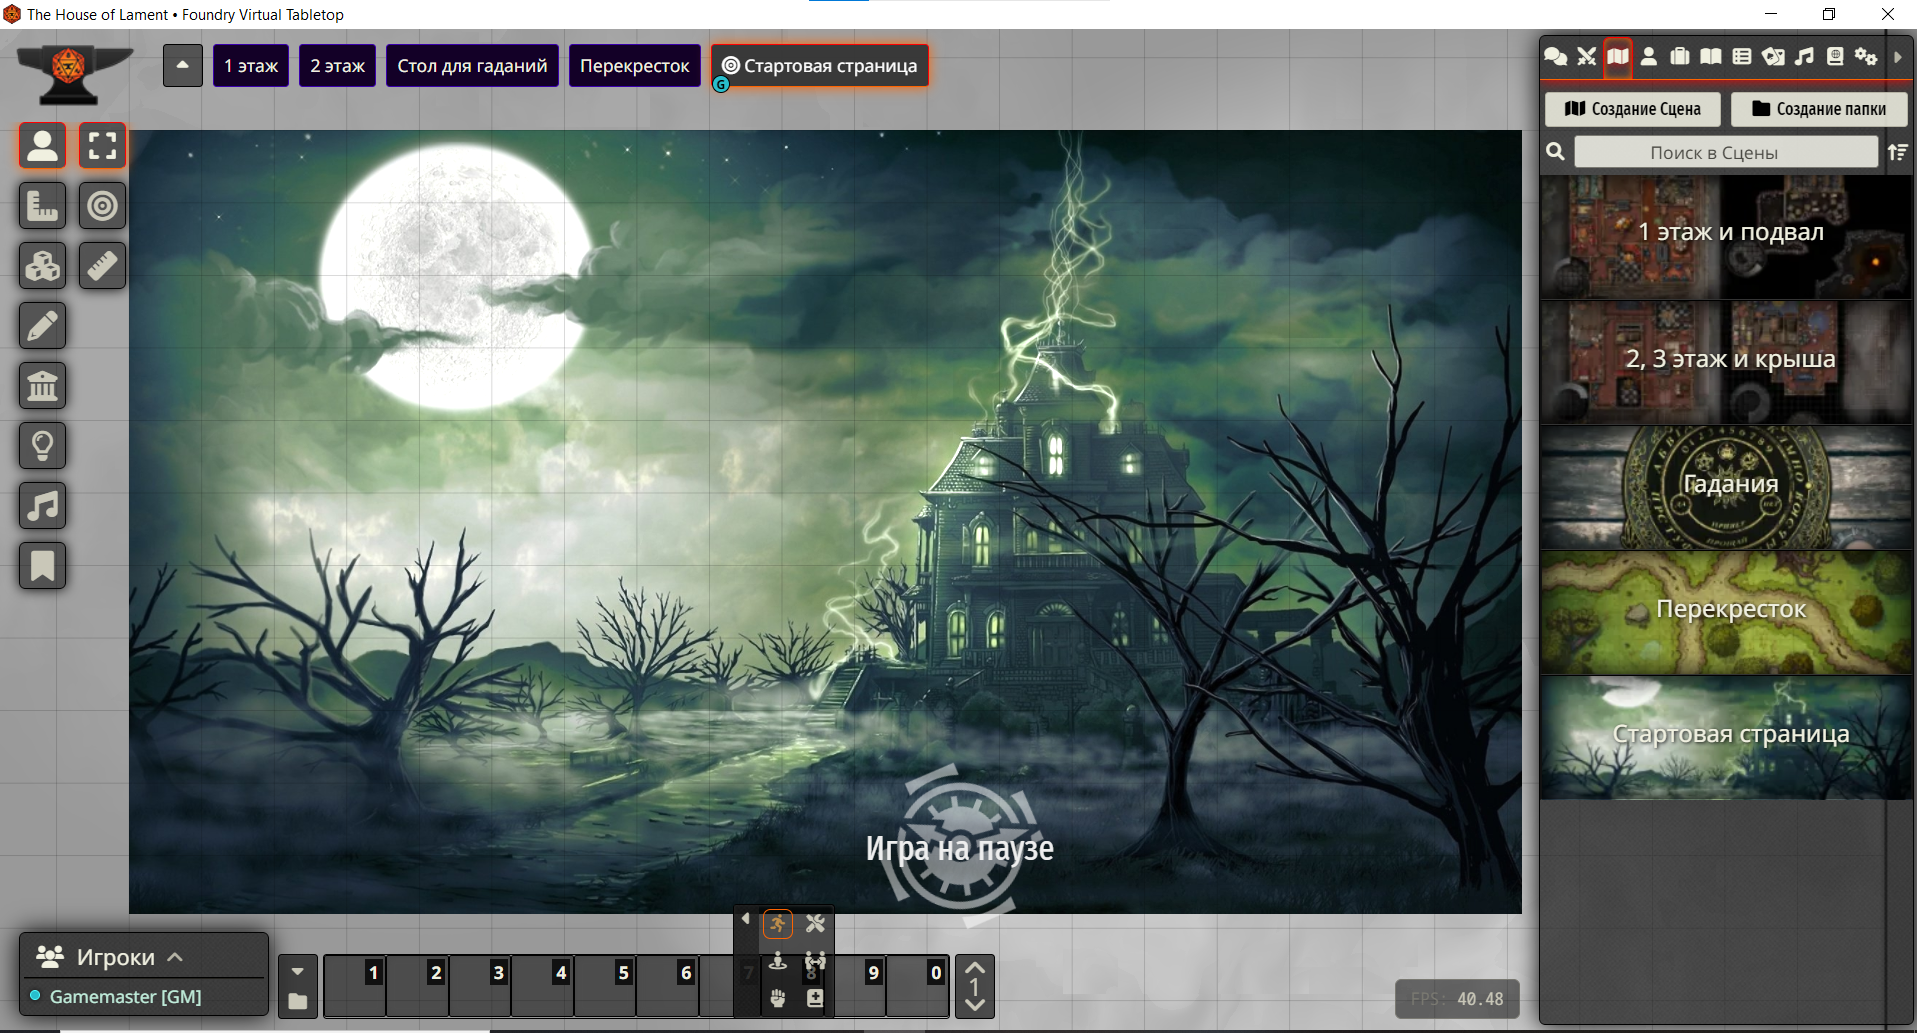Click macro hotbar slot 2
1917x1033 pixels.
point(417,987)
